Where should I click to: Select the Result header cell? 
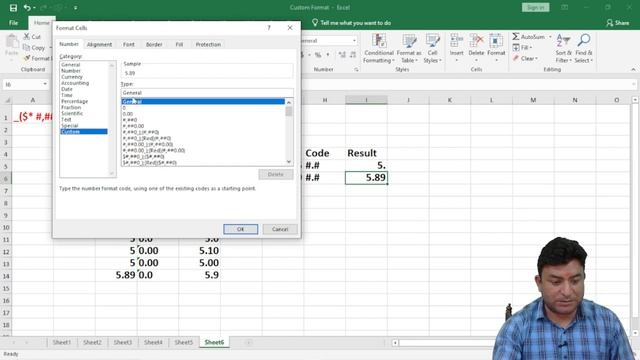(366, 153)
